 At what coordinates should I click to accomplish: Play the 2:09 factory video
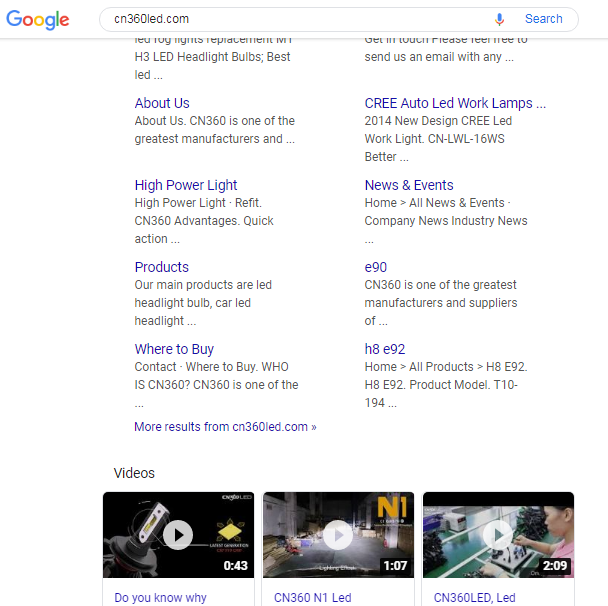coord(498,535)
